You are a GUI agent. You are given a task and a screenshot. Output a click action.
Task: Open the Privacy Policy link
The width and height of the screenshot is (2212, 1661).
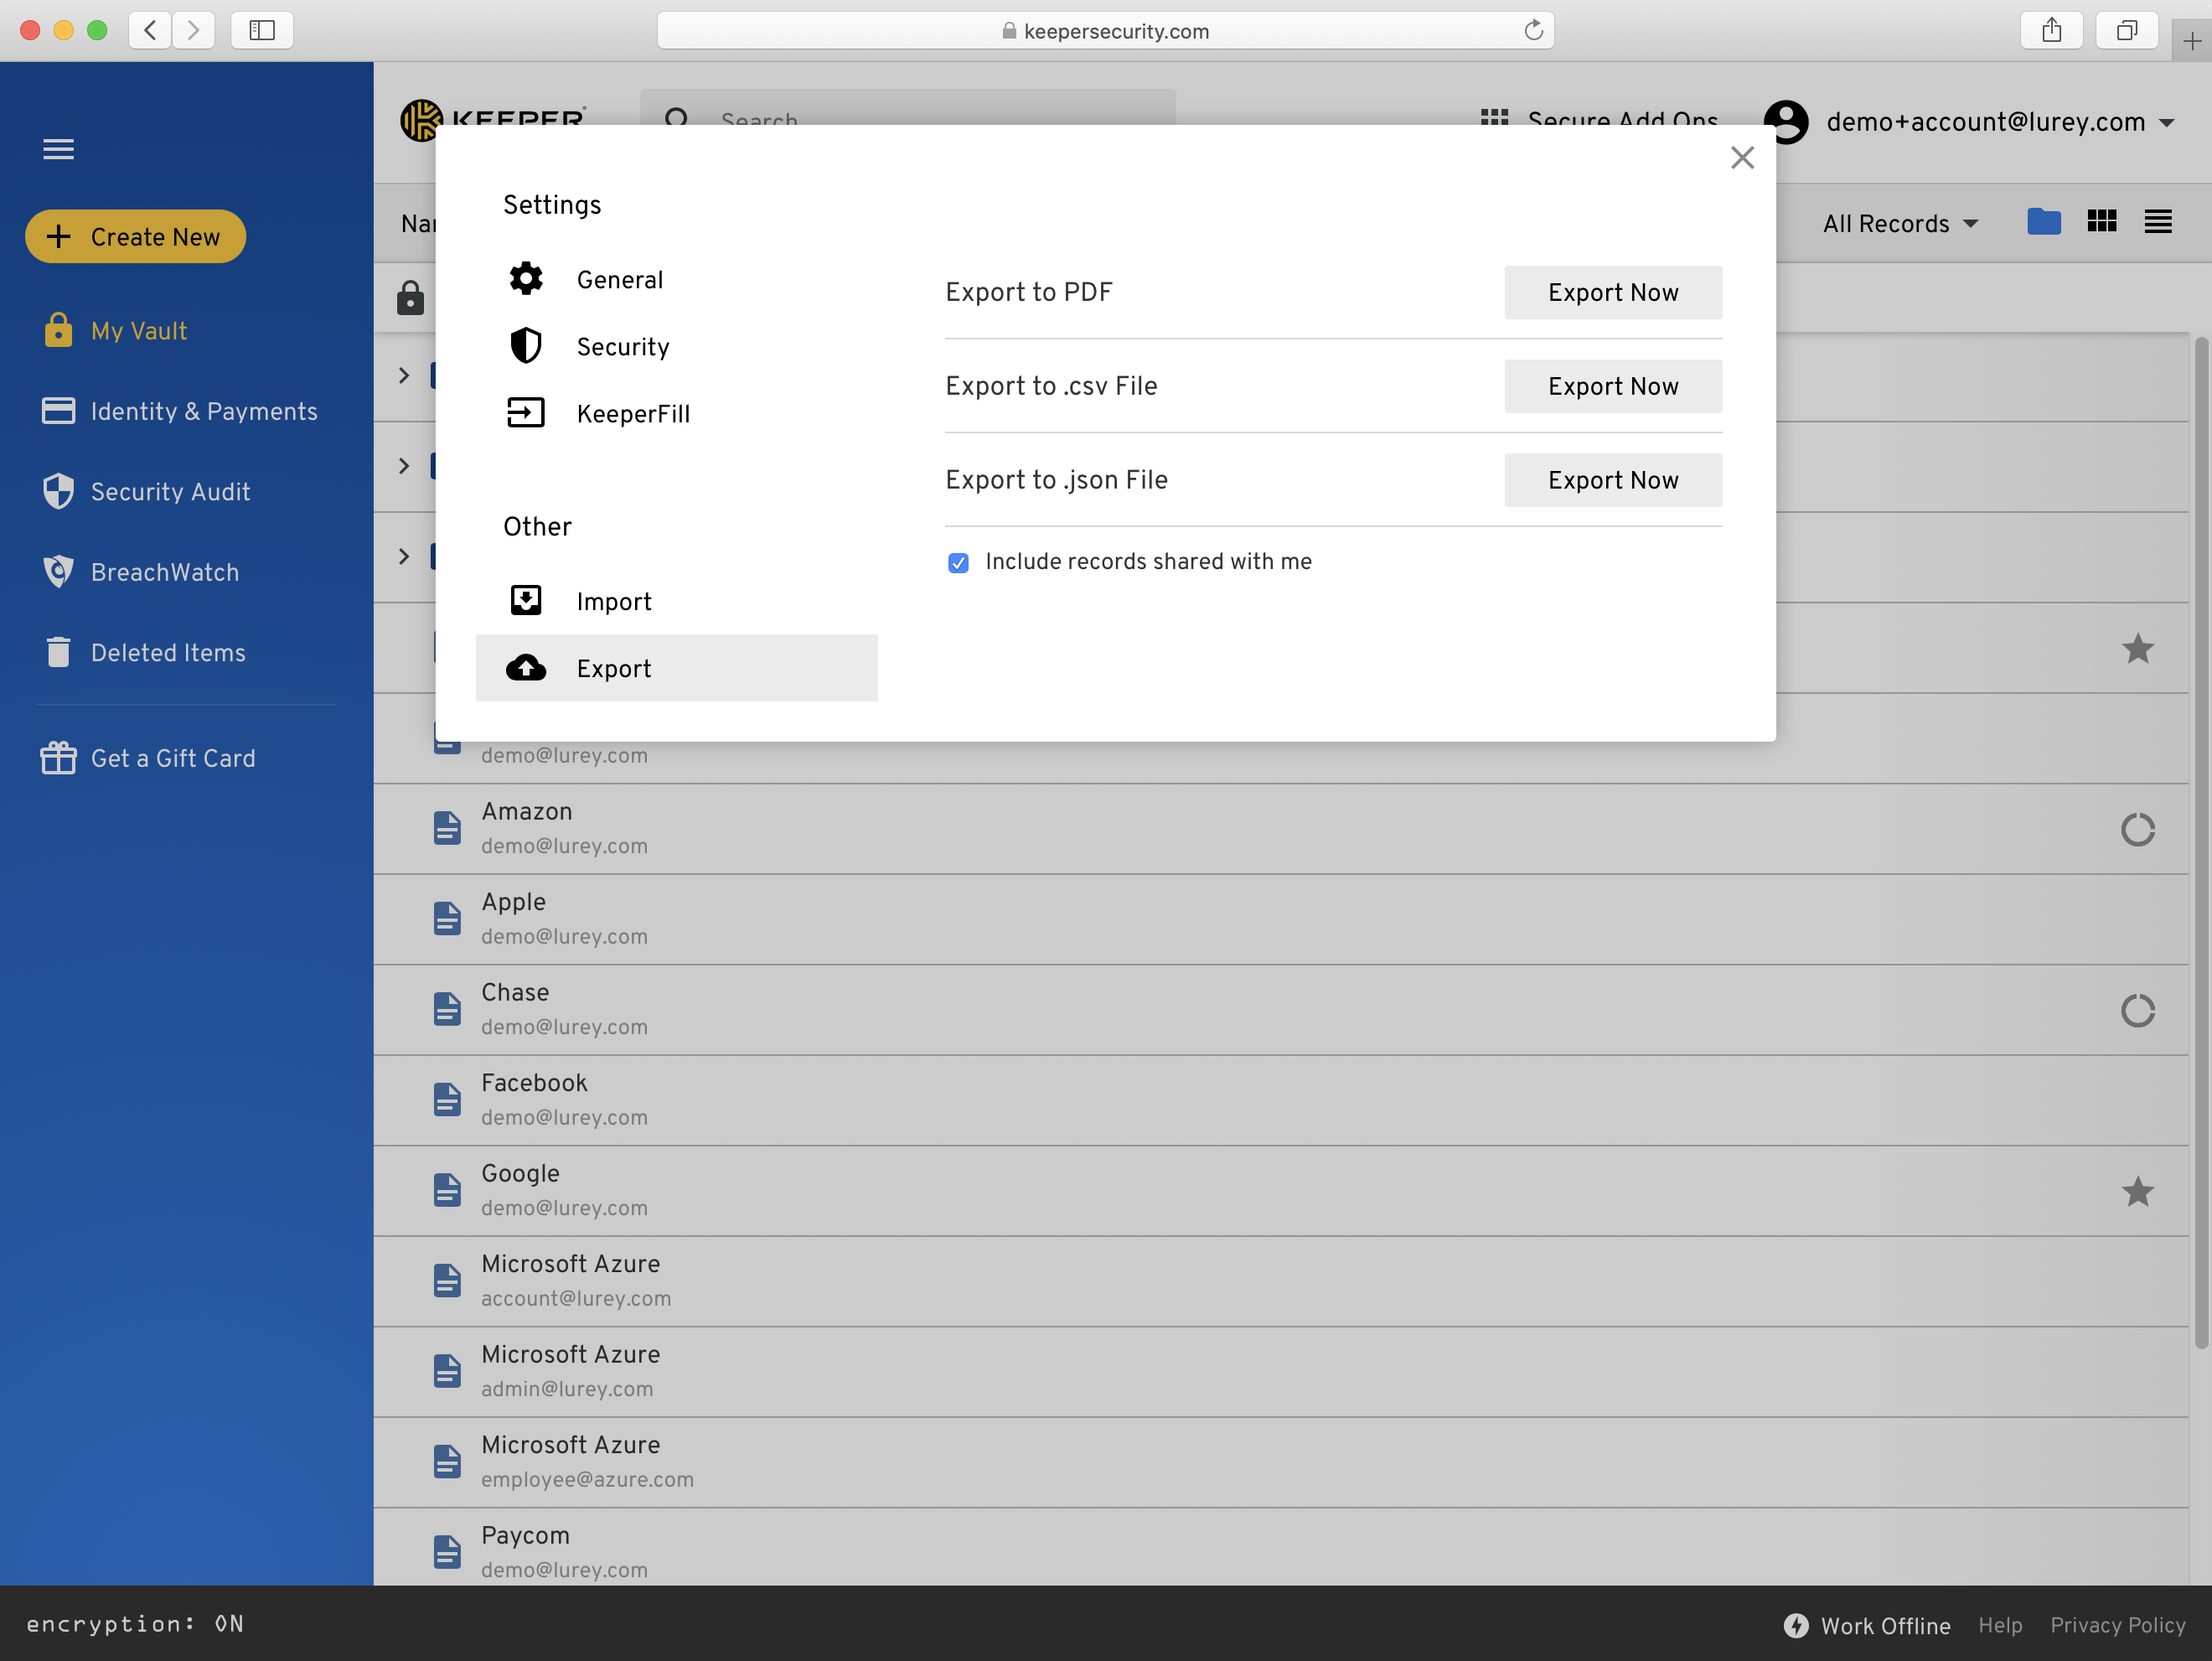[x=2117, y=1625]
